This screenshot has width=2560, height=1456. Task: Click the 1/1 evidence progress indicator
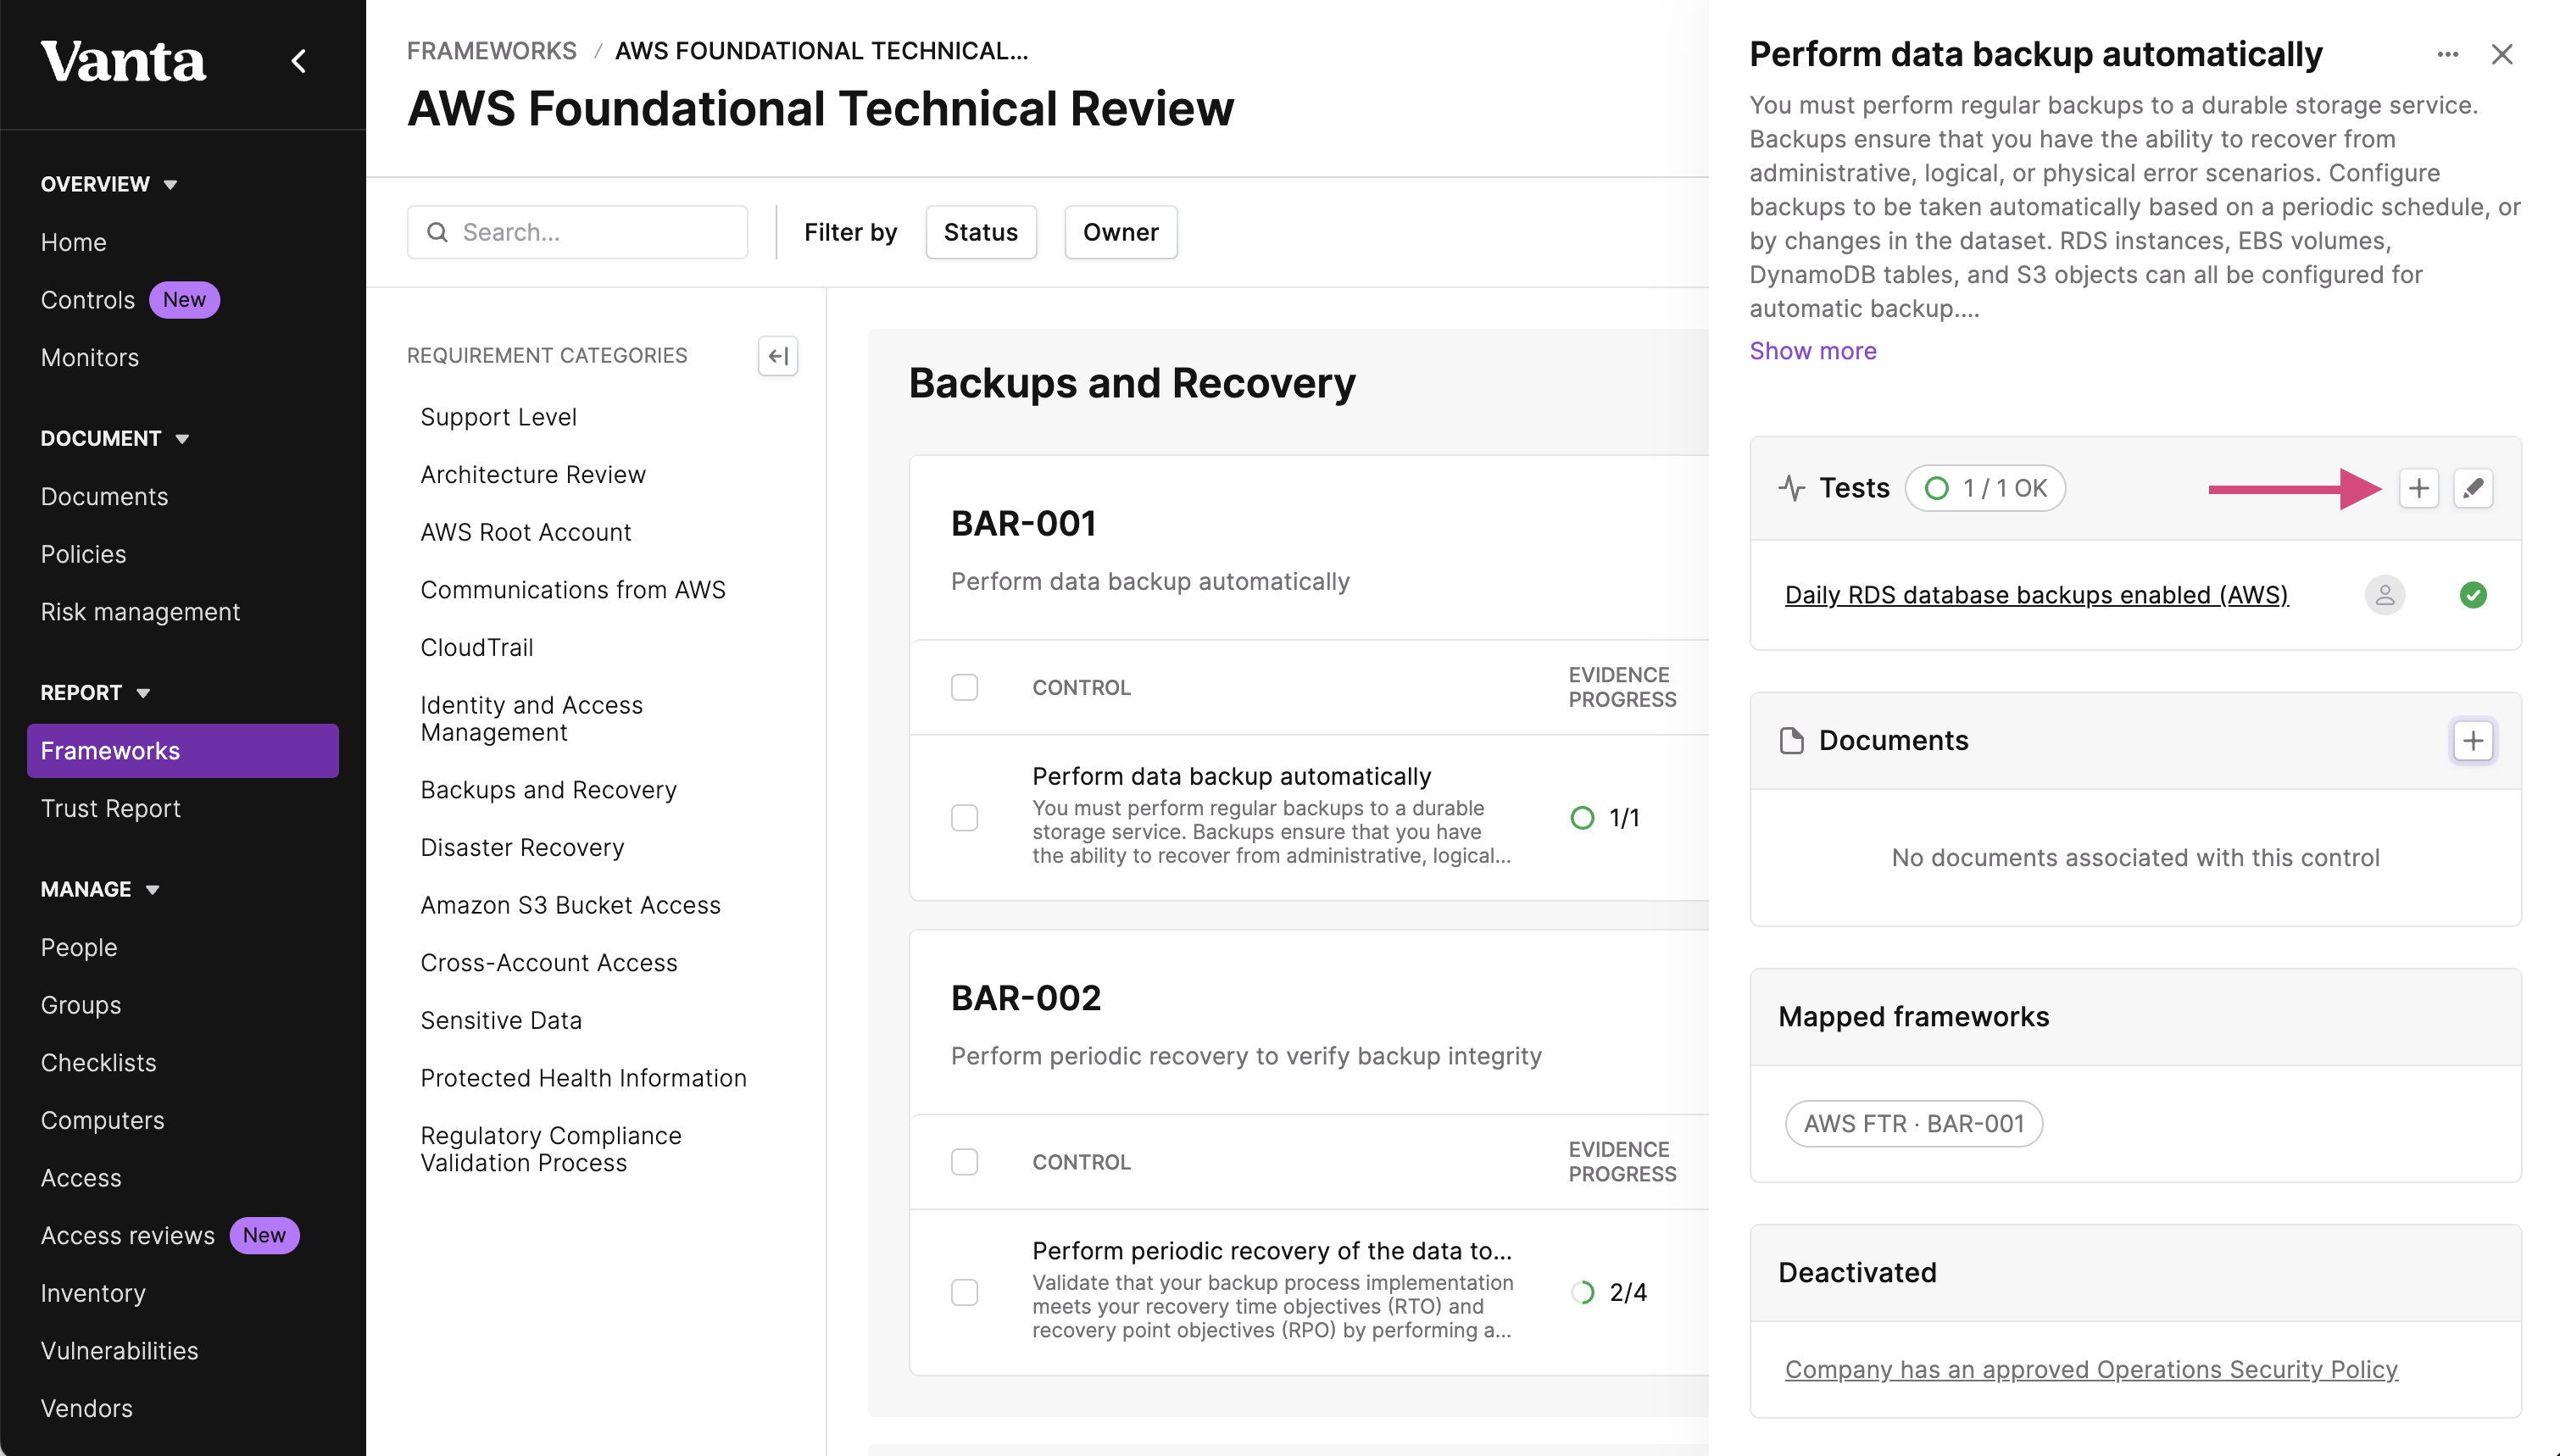[x=1605, y=818]
